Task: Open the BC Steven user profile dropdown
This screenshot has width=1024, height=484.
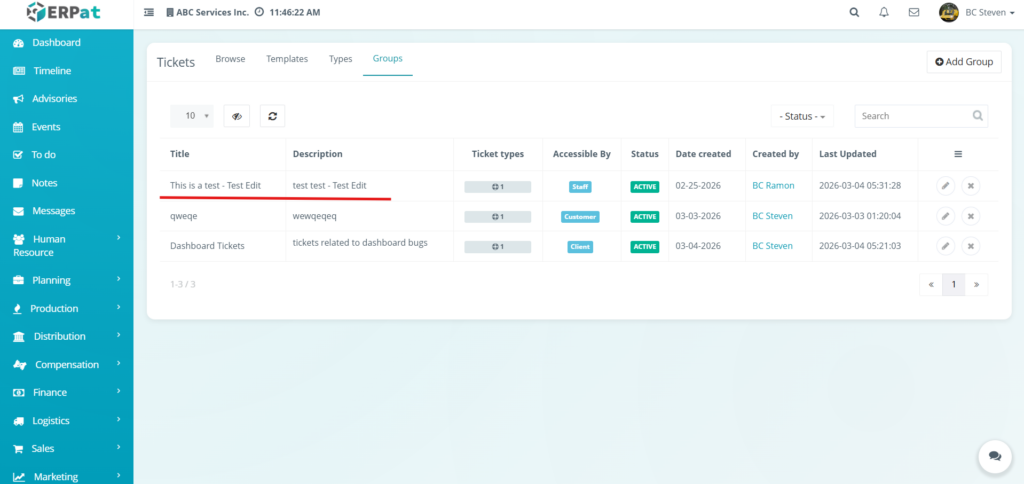Action: click(976, 13)
